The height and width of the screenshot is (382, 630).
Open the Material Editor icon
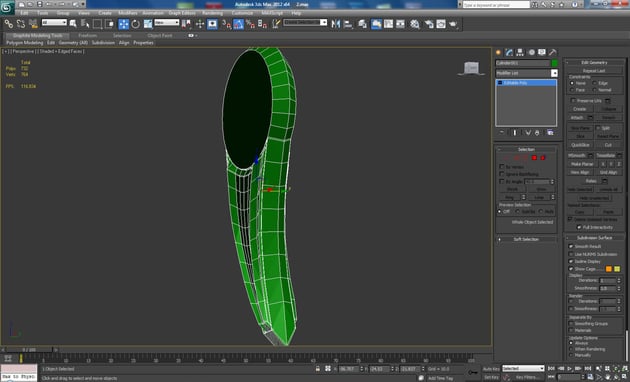415,24
